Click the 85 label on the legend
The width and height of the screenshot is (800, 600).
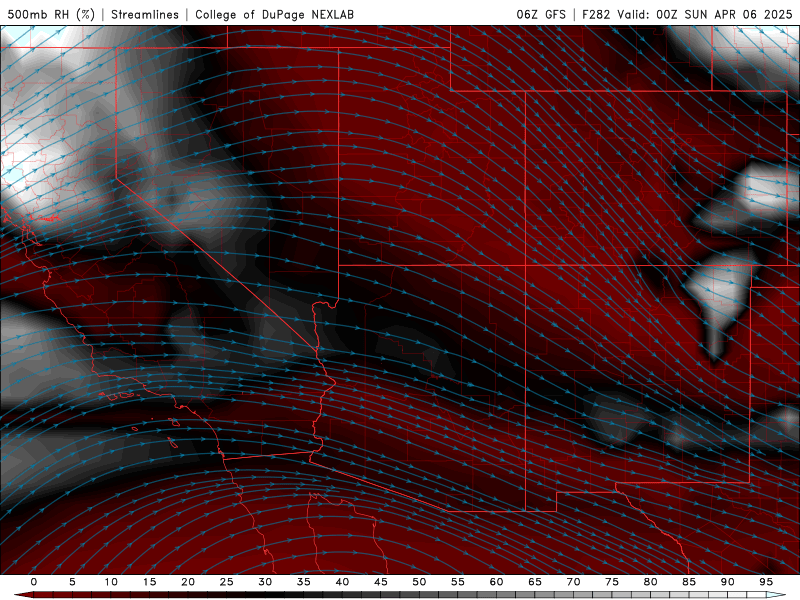[689, 582]
